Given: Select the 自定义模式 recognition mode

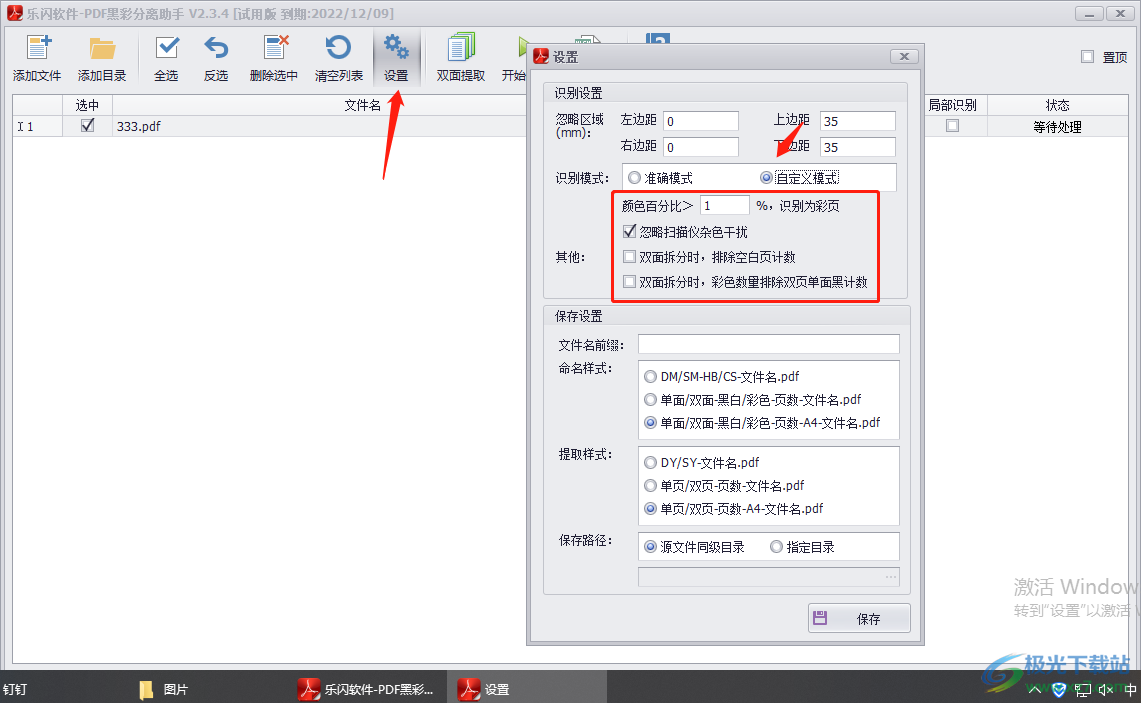Looking at the screenshot, I should tap(766, 178).
